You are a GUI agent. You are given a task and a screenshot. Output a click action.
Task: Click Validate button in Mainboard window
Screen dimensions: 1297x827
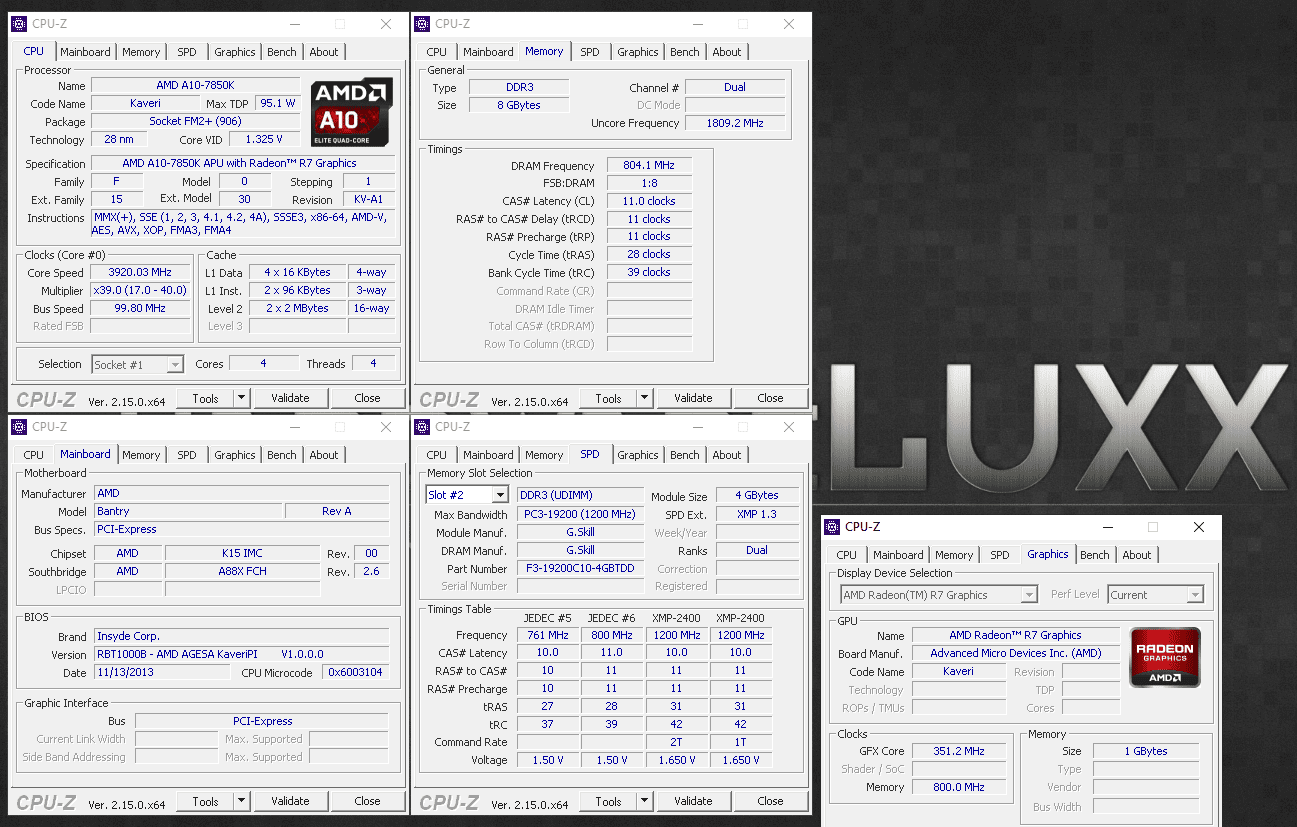(x=290, y=801)
